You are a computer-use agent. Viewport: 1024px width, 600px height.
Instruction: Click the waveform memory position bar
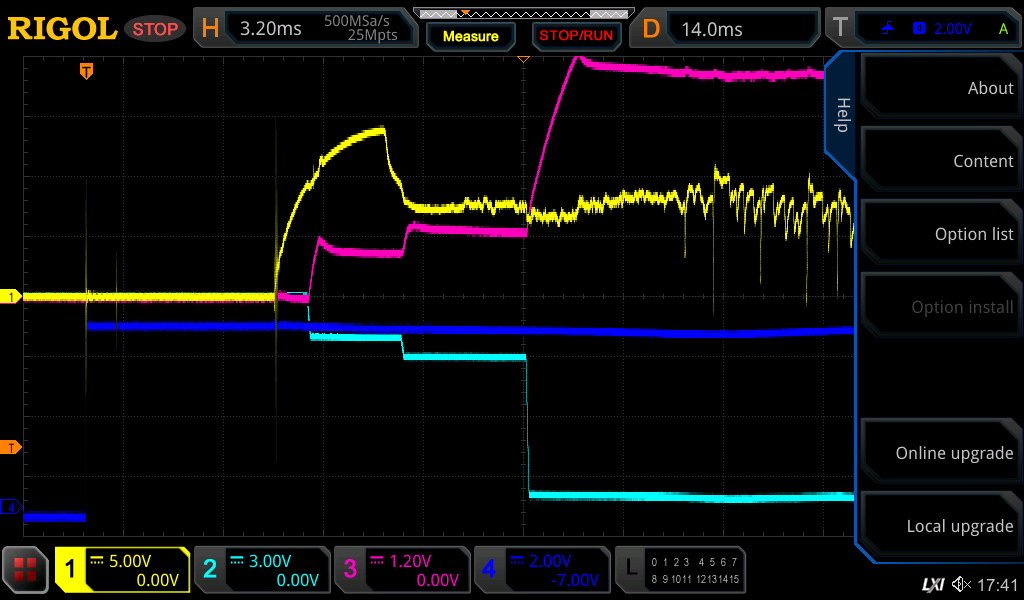[522, 14]
